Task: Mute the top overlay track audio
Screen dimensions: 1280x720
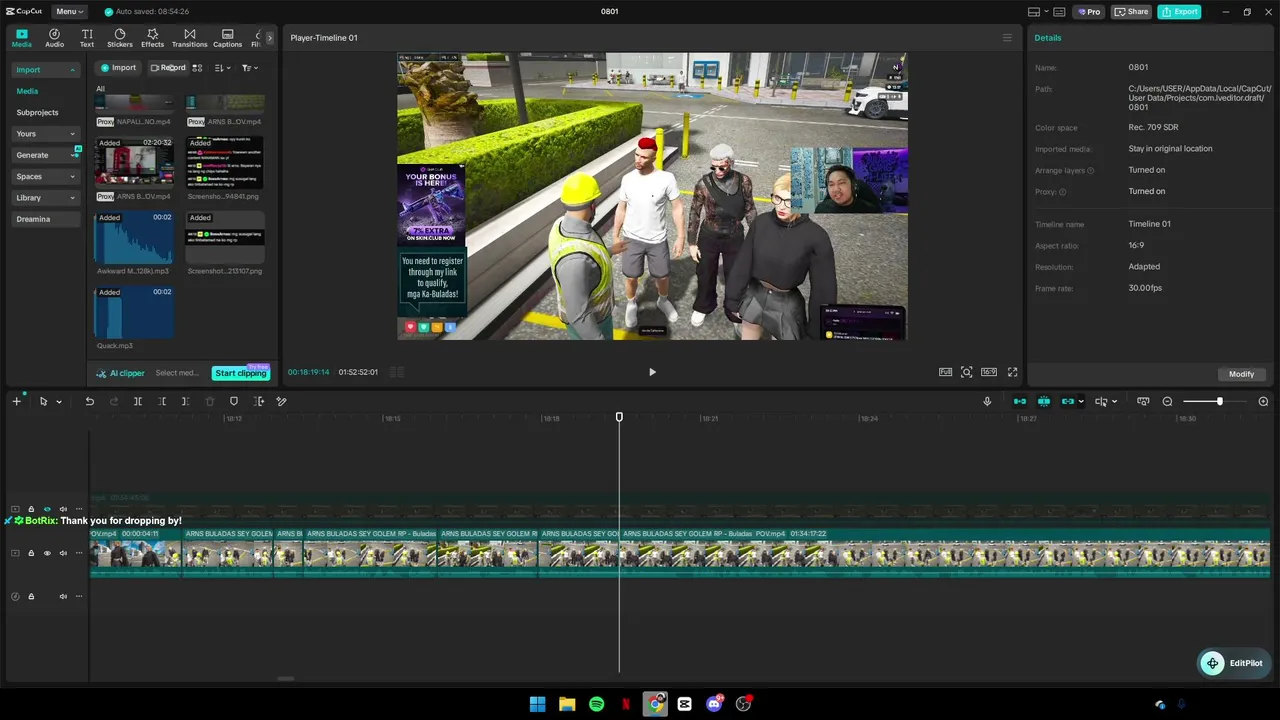Action: pos(63,509)
